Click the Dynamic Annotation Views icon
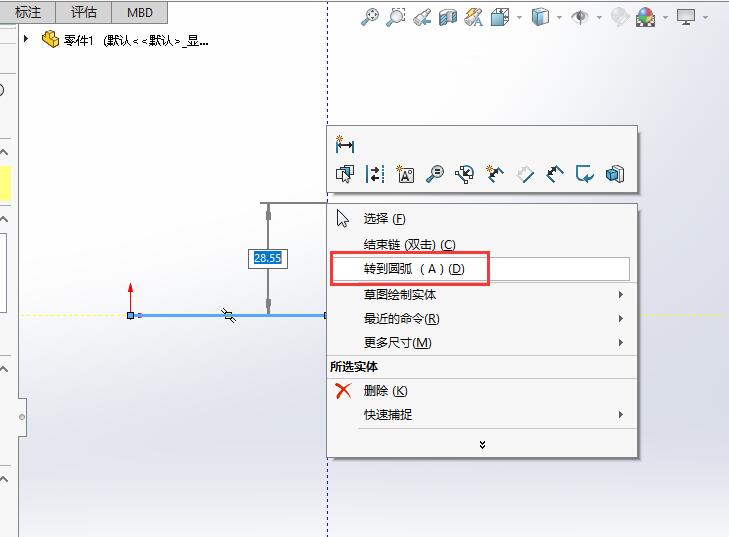729x537 pixels. pyautogui.click(x=474, y=17)
